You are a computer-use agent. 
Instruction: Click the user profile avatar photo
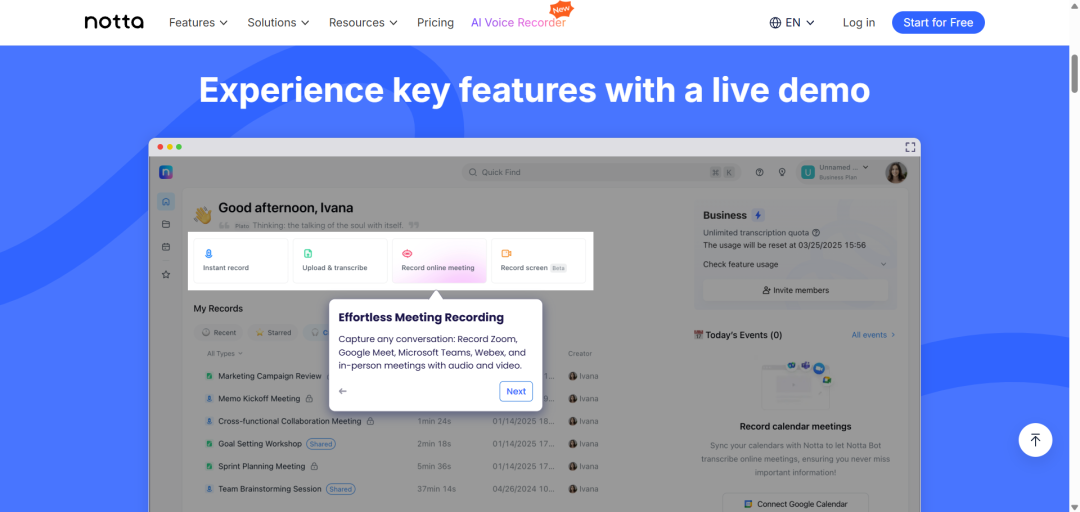[x=896, y=172]
